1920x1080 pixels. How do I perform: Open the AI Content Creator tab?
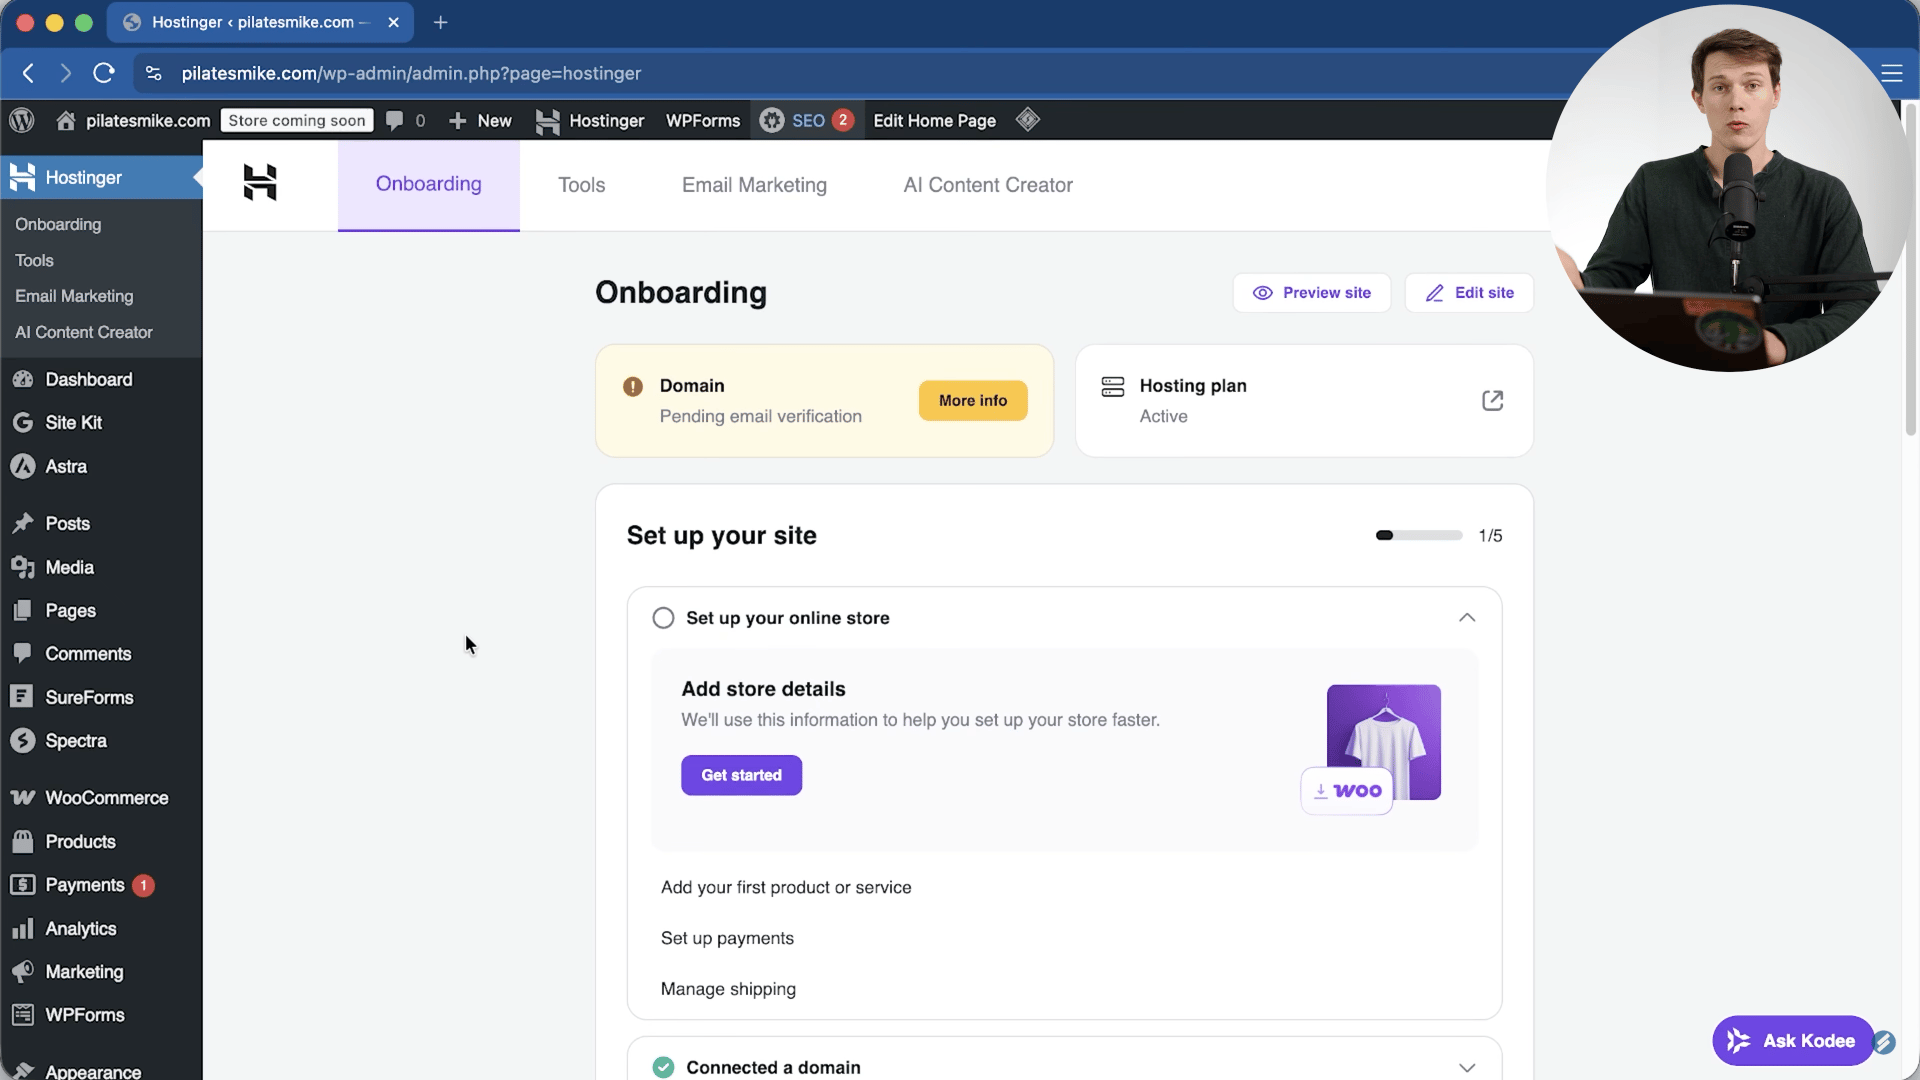(987, 185)
